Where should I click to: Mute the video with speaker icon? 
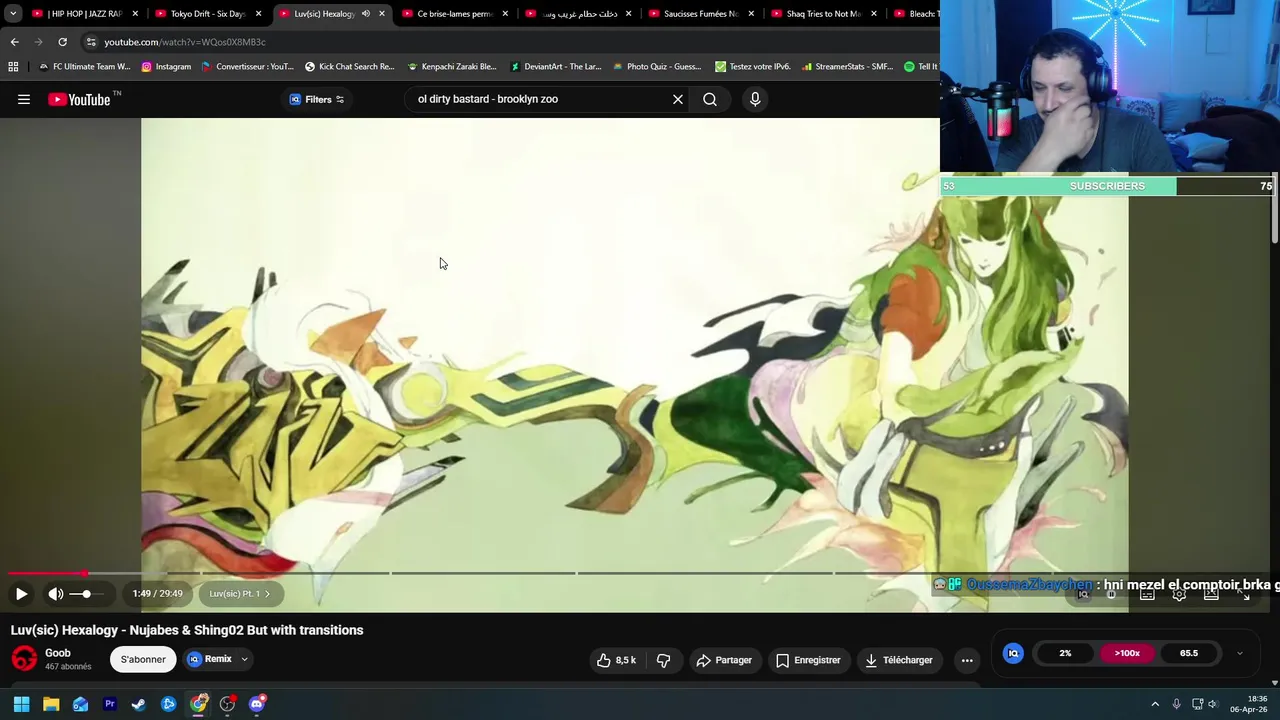pos(56,594)
